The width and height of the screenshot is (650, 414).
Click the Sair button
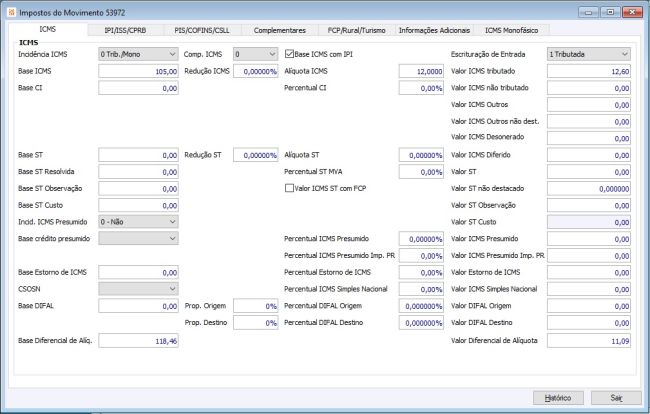point(616,398)
